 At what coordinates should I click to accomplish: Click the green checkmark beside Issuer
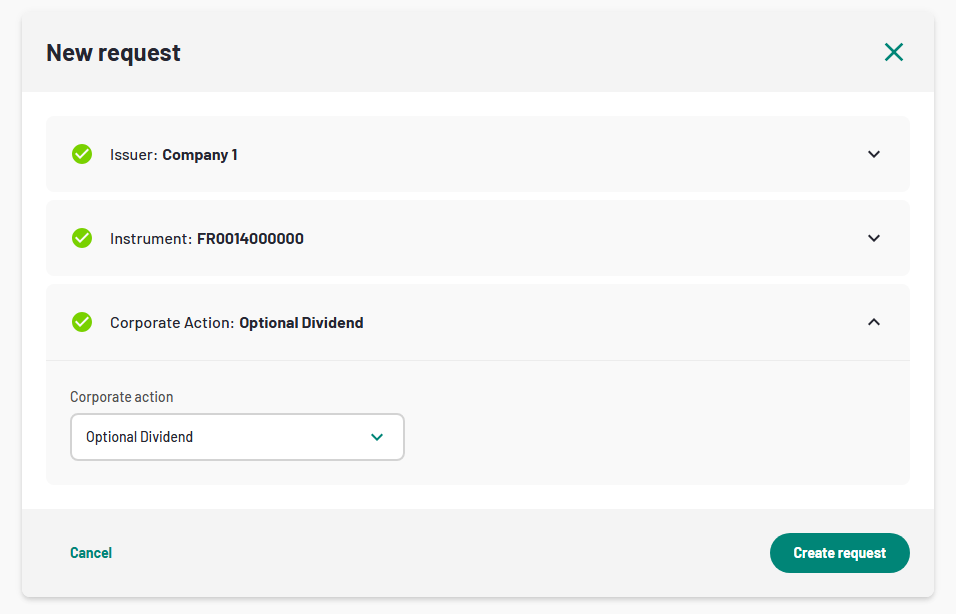82,154
